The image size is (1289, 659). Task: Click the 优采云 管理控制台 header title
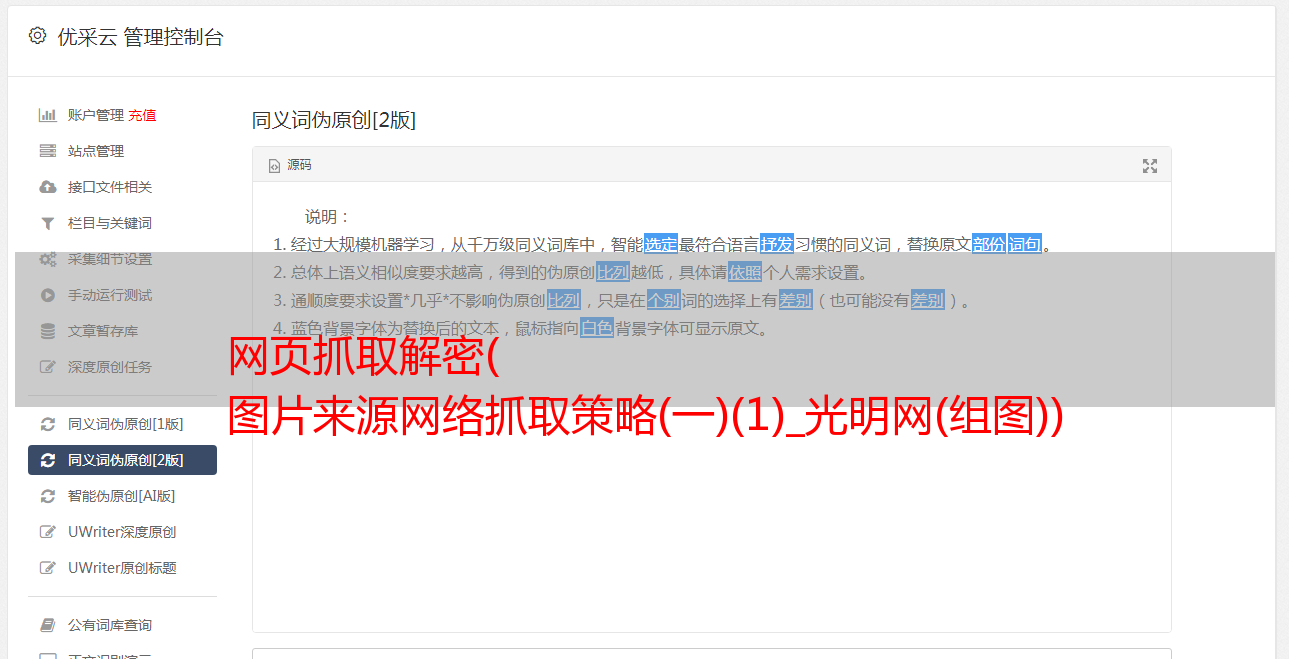click(140, 37)
